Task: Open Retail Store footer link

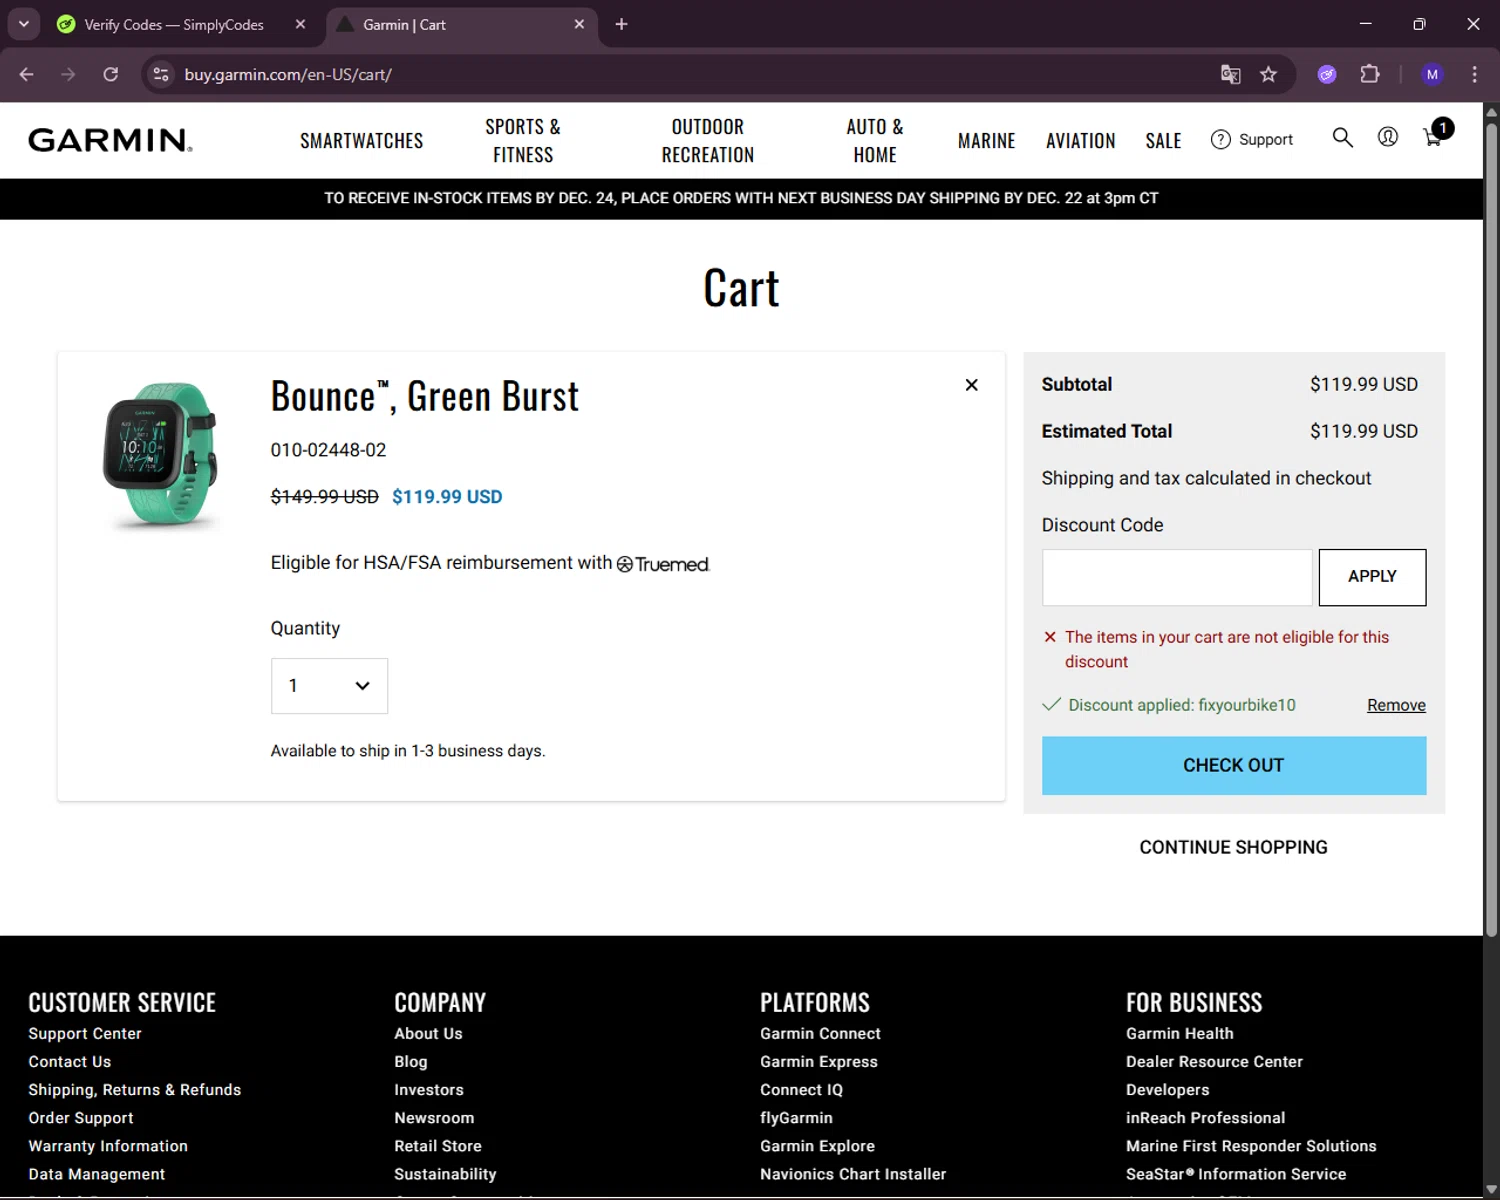Action: (438, 1146)
